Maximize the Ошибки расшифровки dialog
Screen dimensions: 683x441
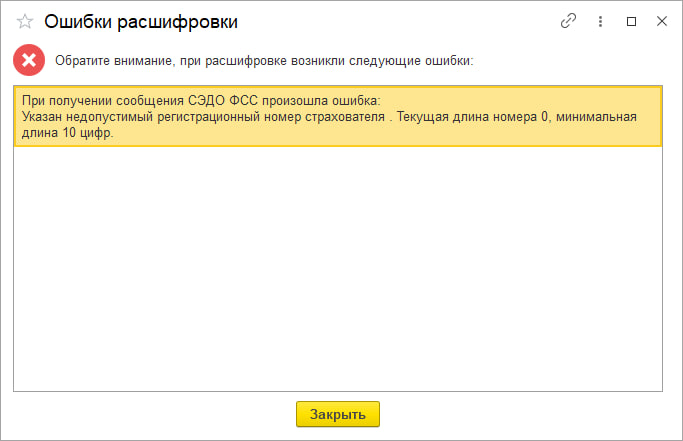coord(631,21)
